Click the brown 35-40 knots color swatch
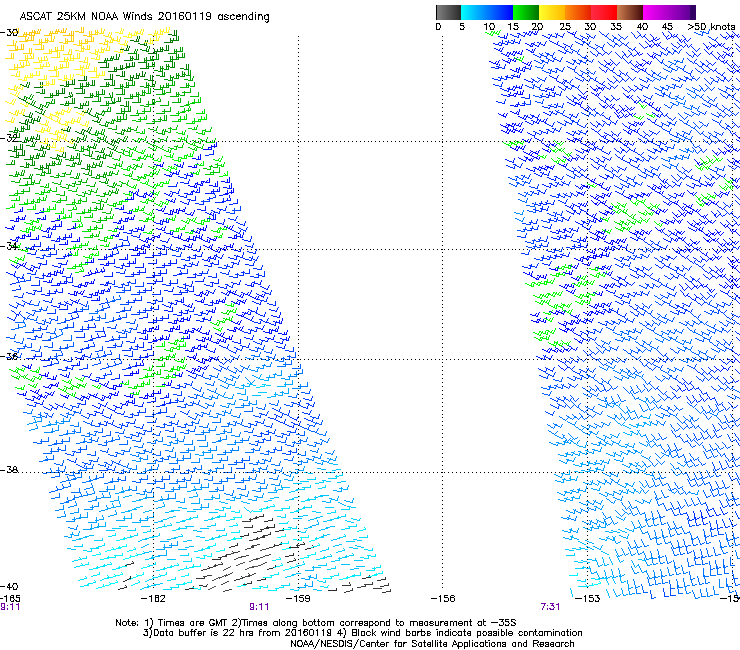 pos(630,12)
